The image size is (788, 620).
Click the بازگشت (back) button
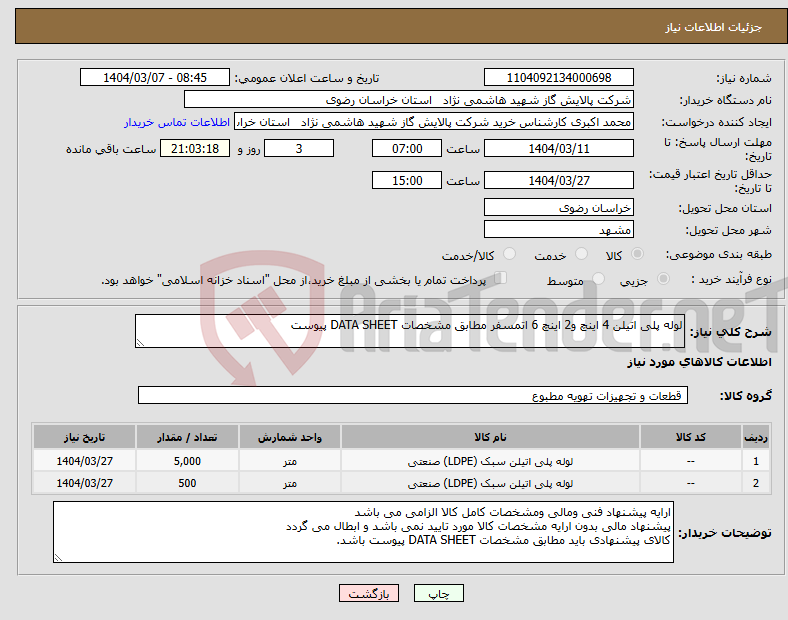[369, 593]
